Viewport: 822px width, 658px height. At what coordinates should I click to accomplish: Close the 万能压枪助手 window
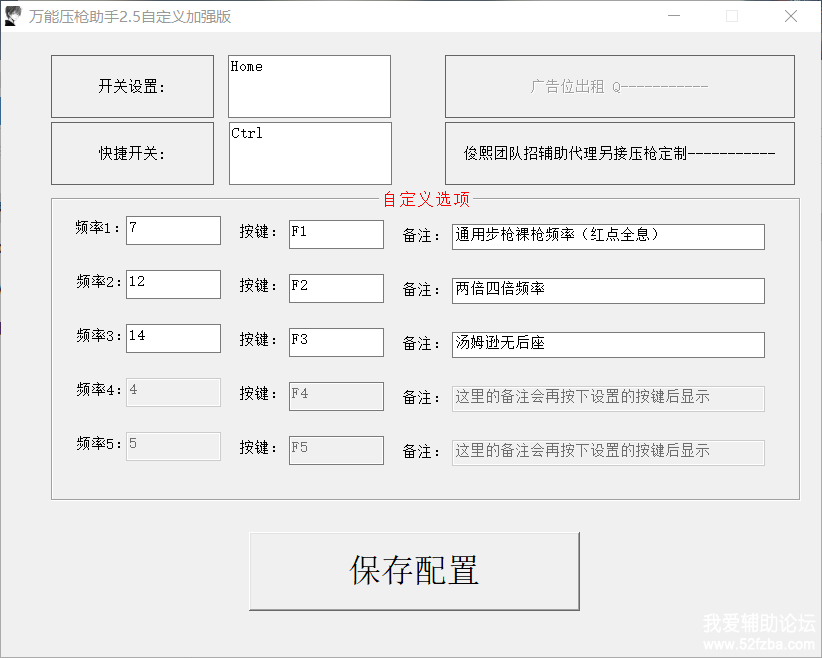(791, 16)
